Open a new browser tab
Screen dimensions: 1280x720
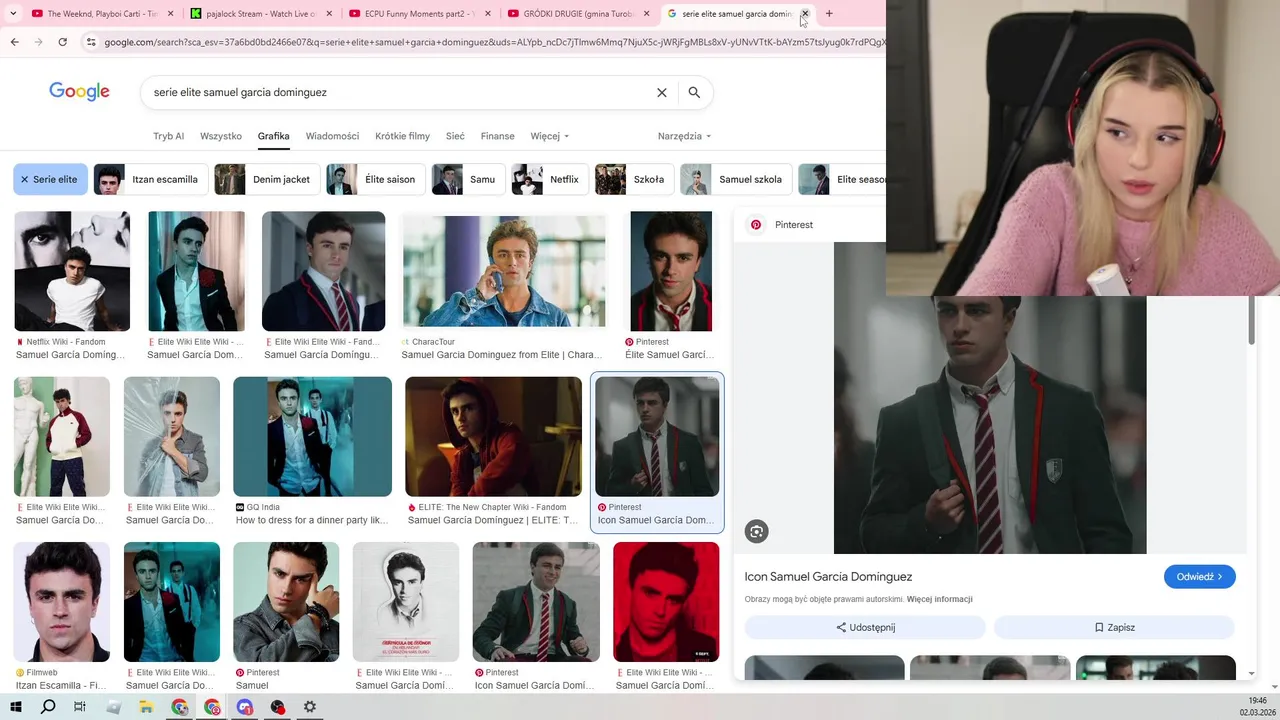click(829, 14)
